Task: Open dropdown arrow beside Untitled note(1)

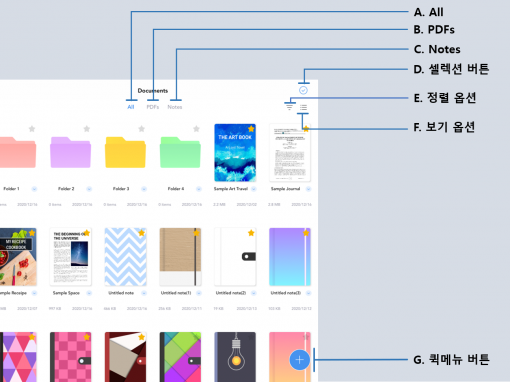Action: [x=199, y=293]
